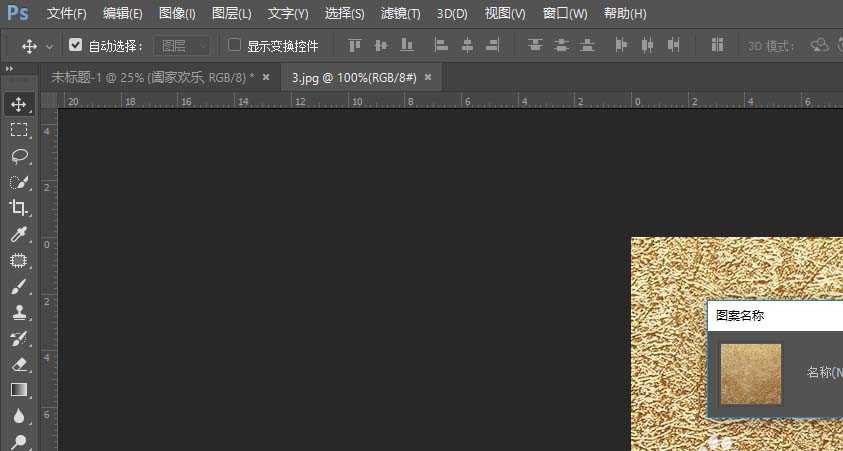Click the 图案名称 dialog title bar
The width and height of the screenshot is (843, 451).
(x=775, y=316)
